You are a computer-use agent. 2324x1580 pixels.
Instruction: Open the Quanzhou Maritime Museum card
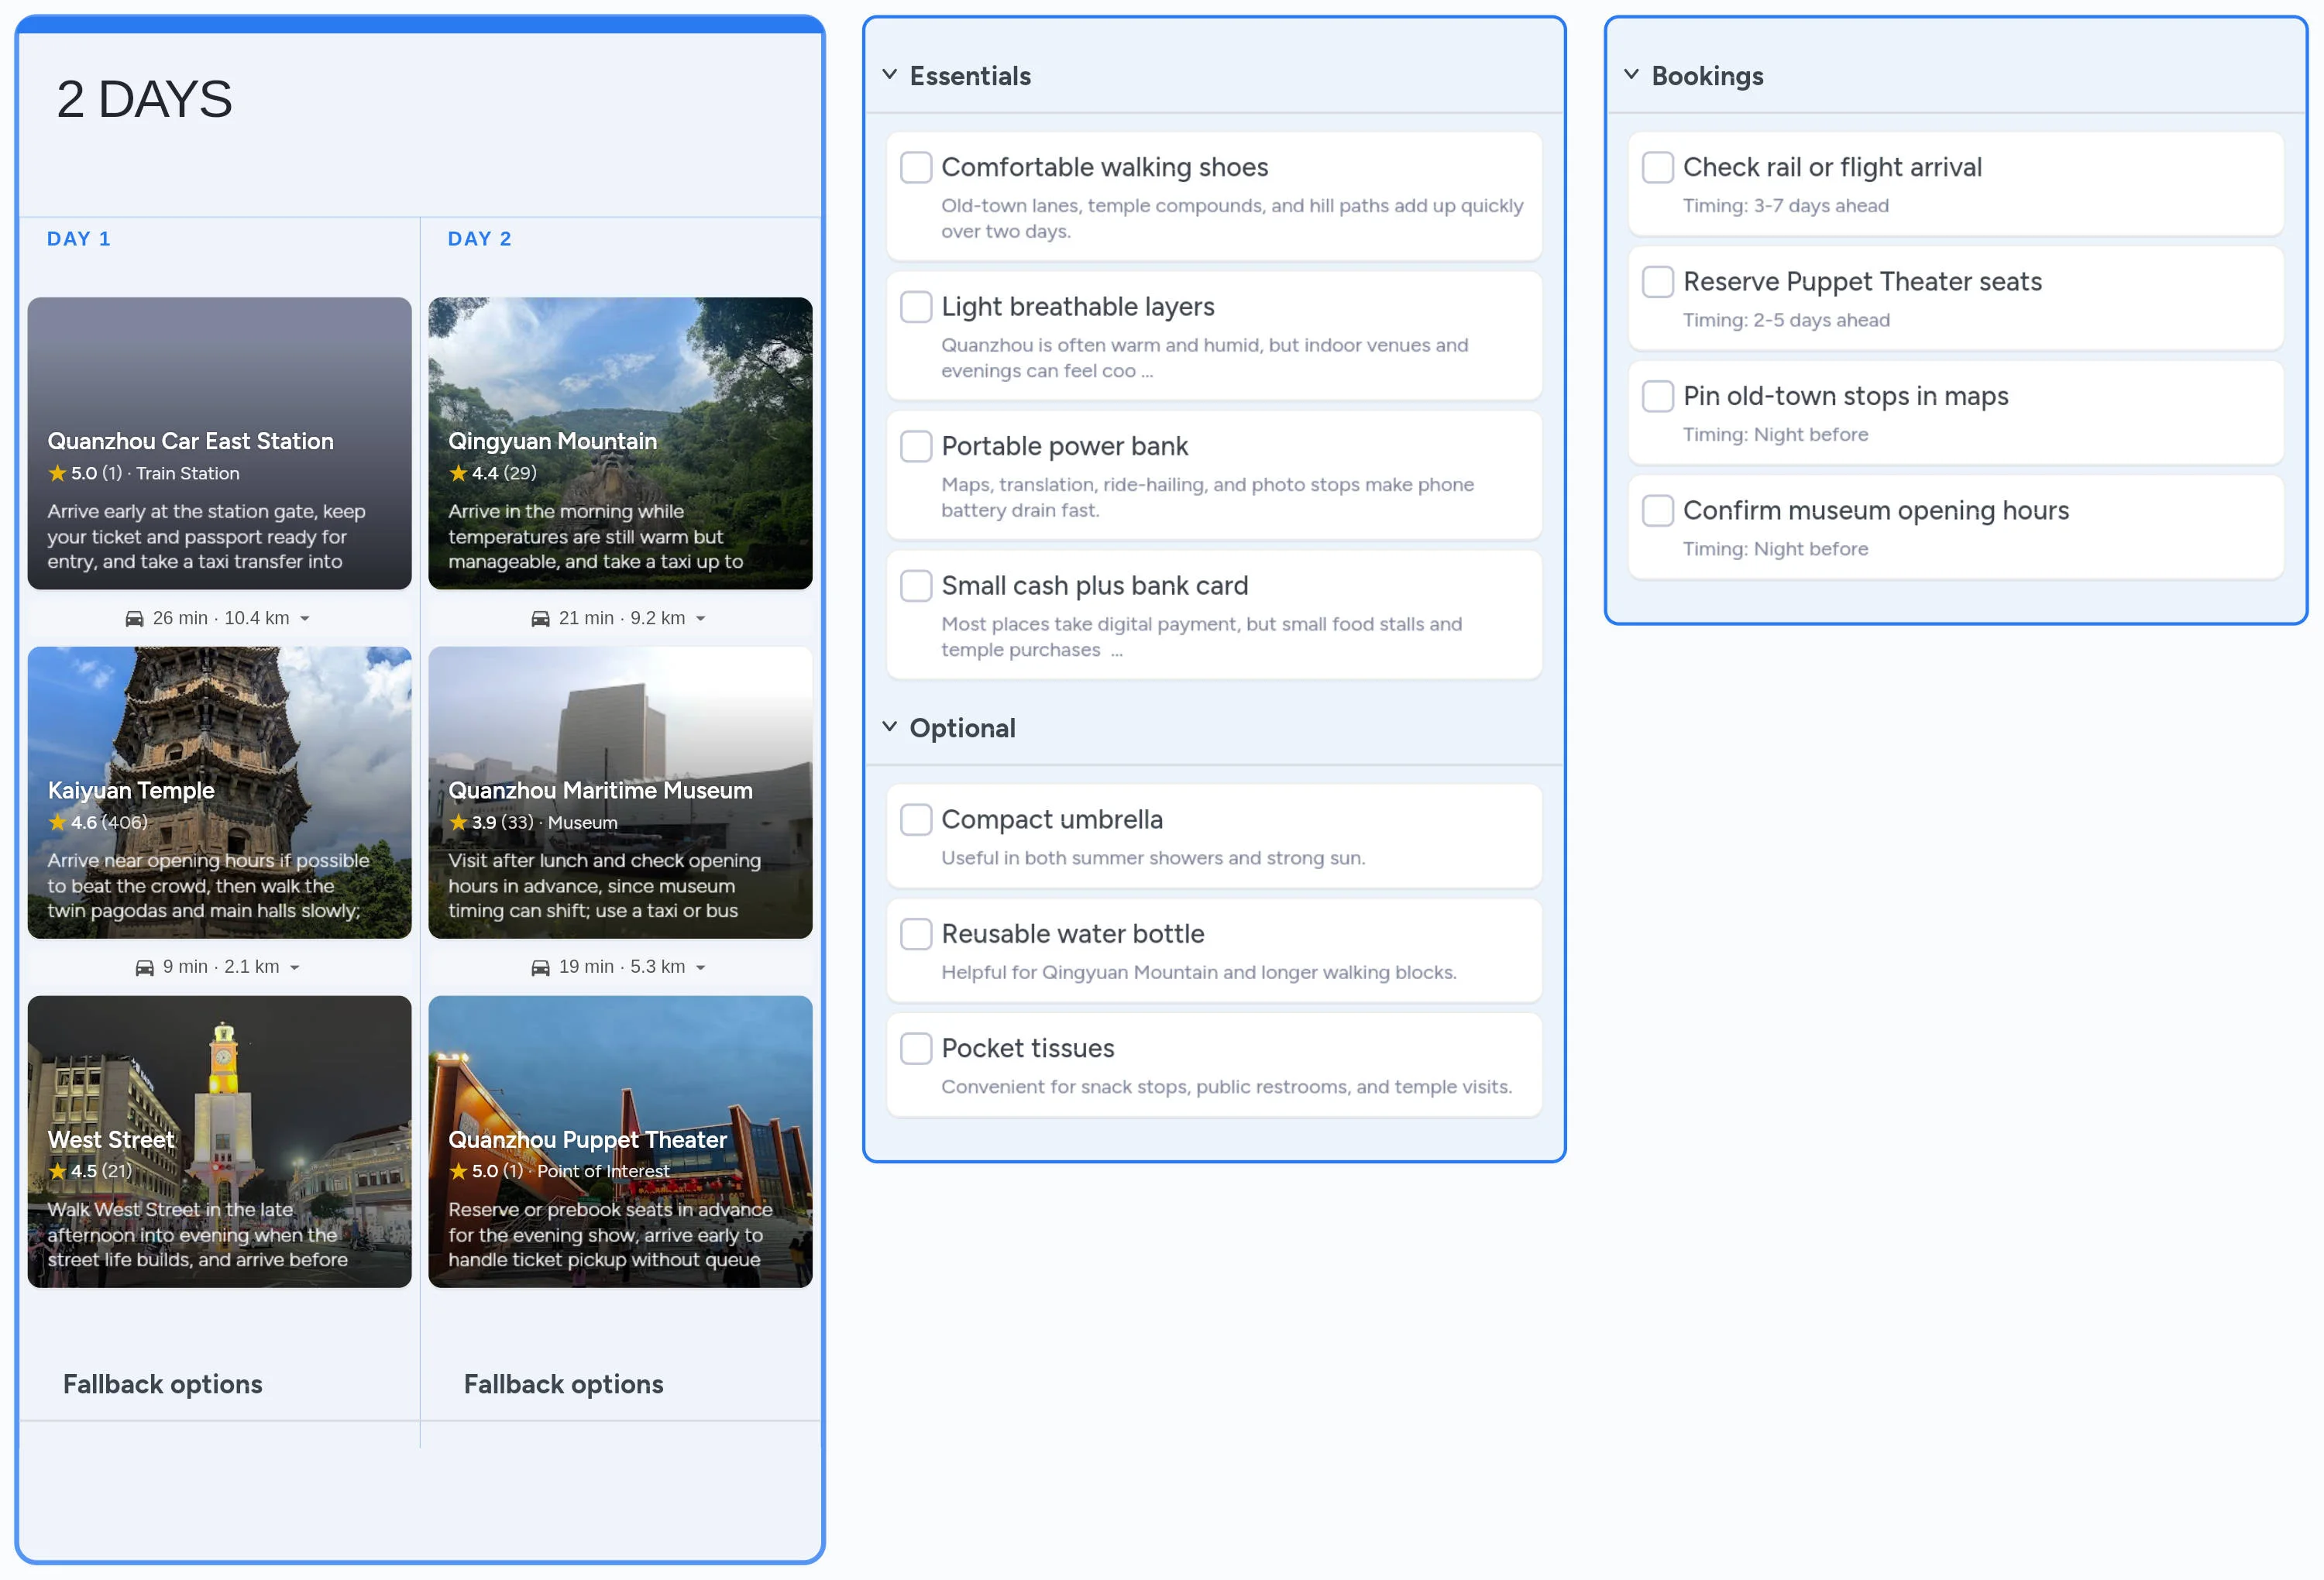[620, 792]
